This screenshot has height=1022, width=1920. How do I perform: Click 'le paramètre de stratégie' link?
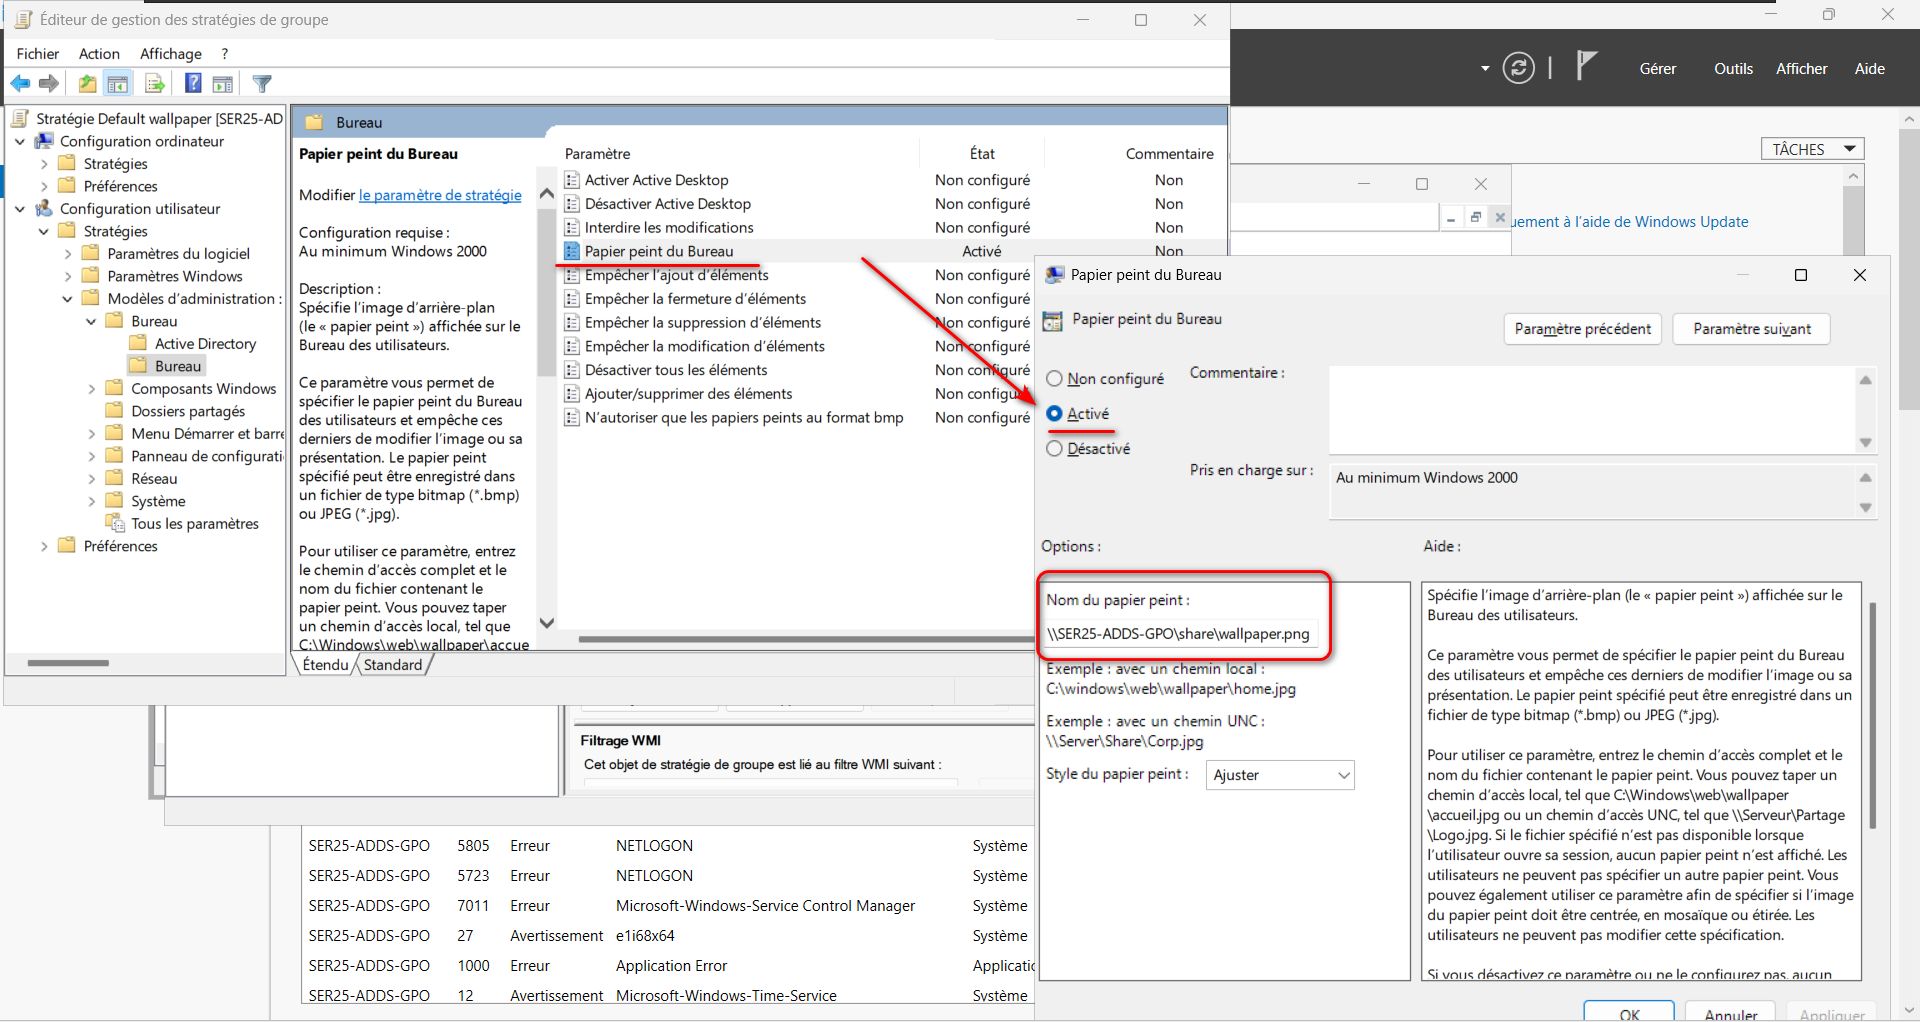click(x=440, y=195)
